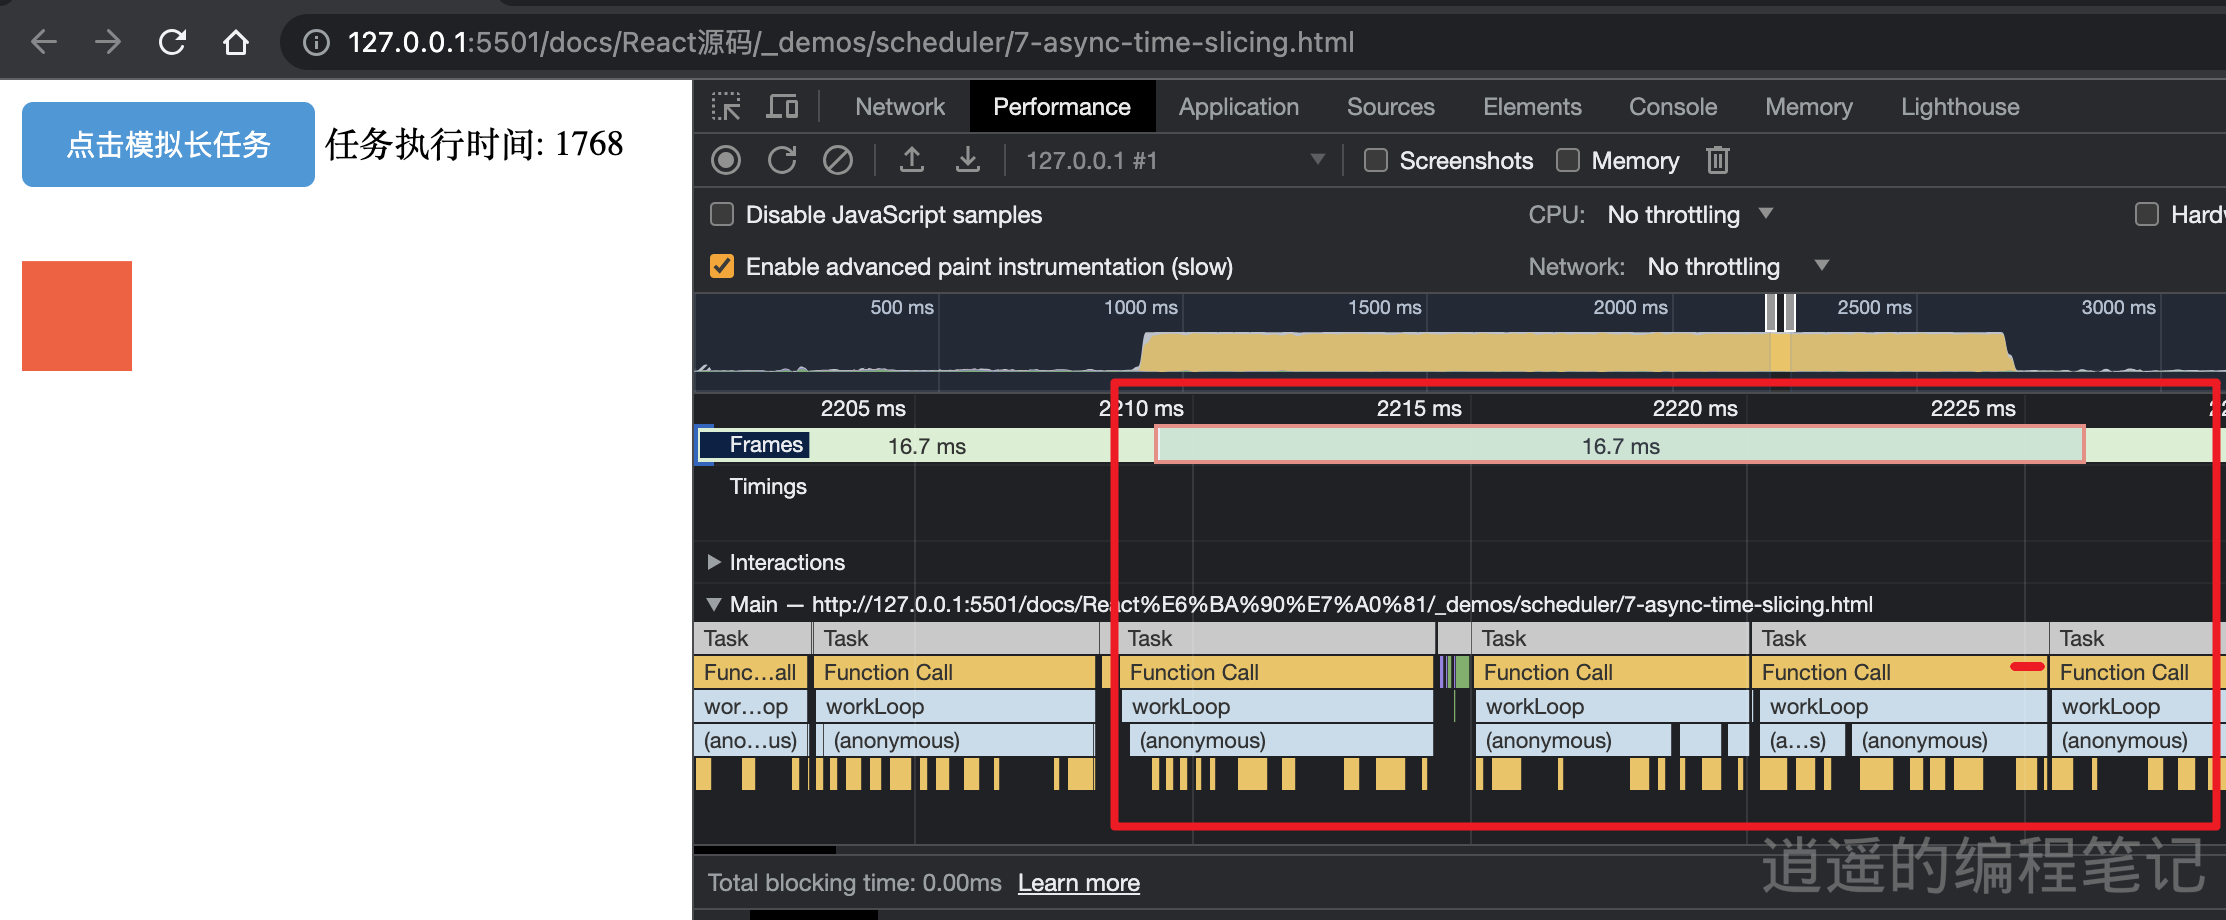The image size is (2226, 920).
Task: Open the CPU throttling dropdown
Action: click(x=1690, y=214)
